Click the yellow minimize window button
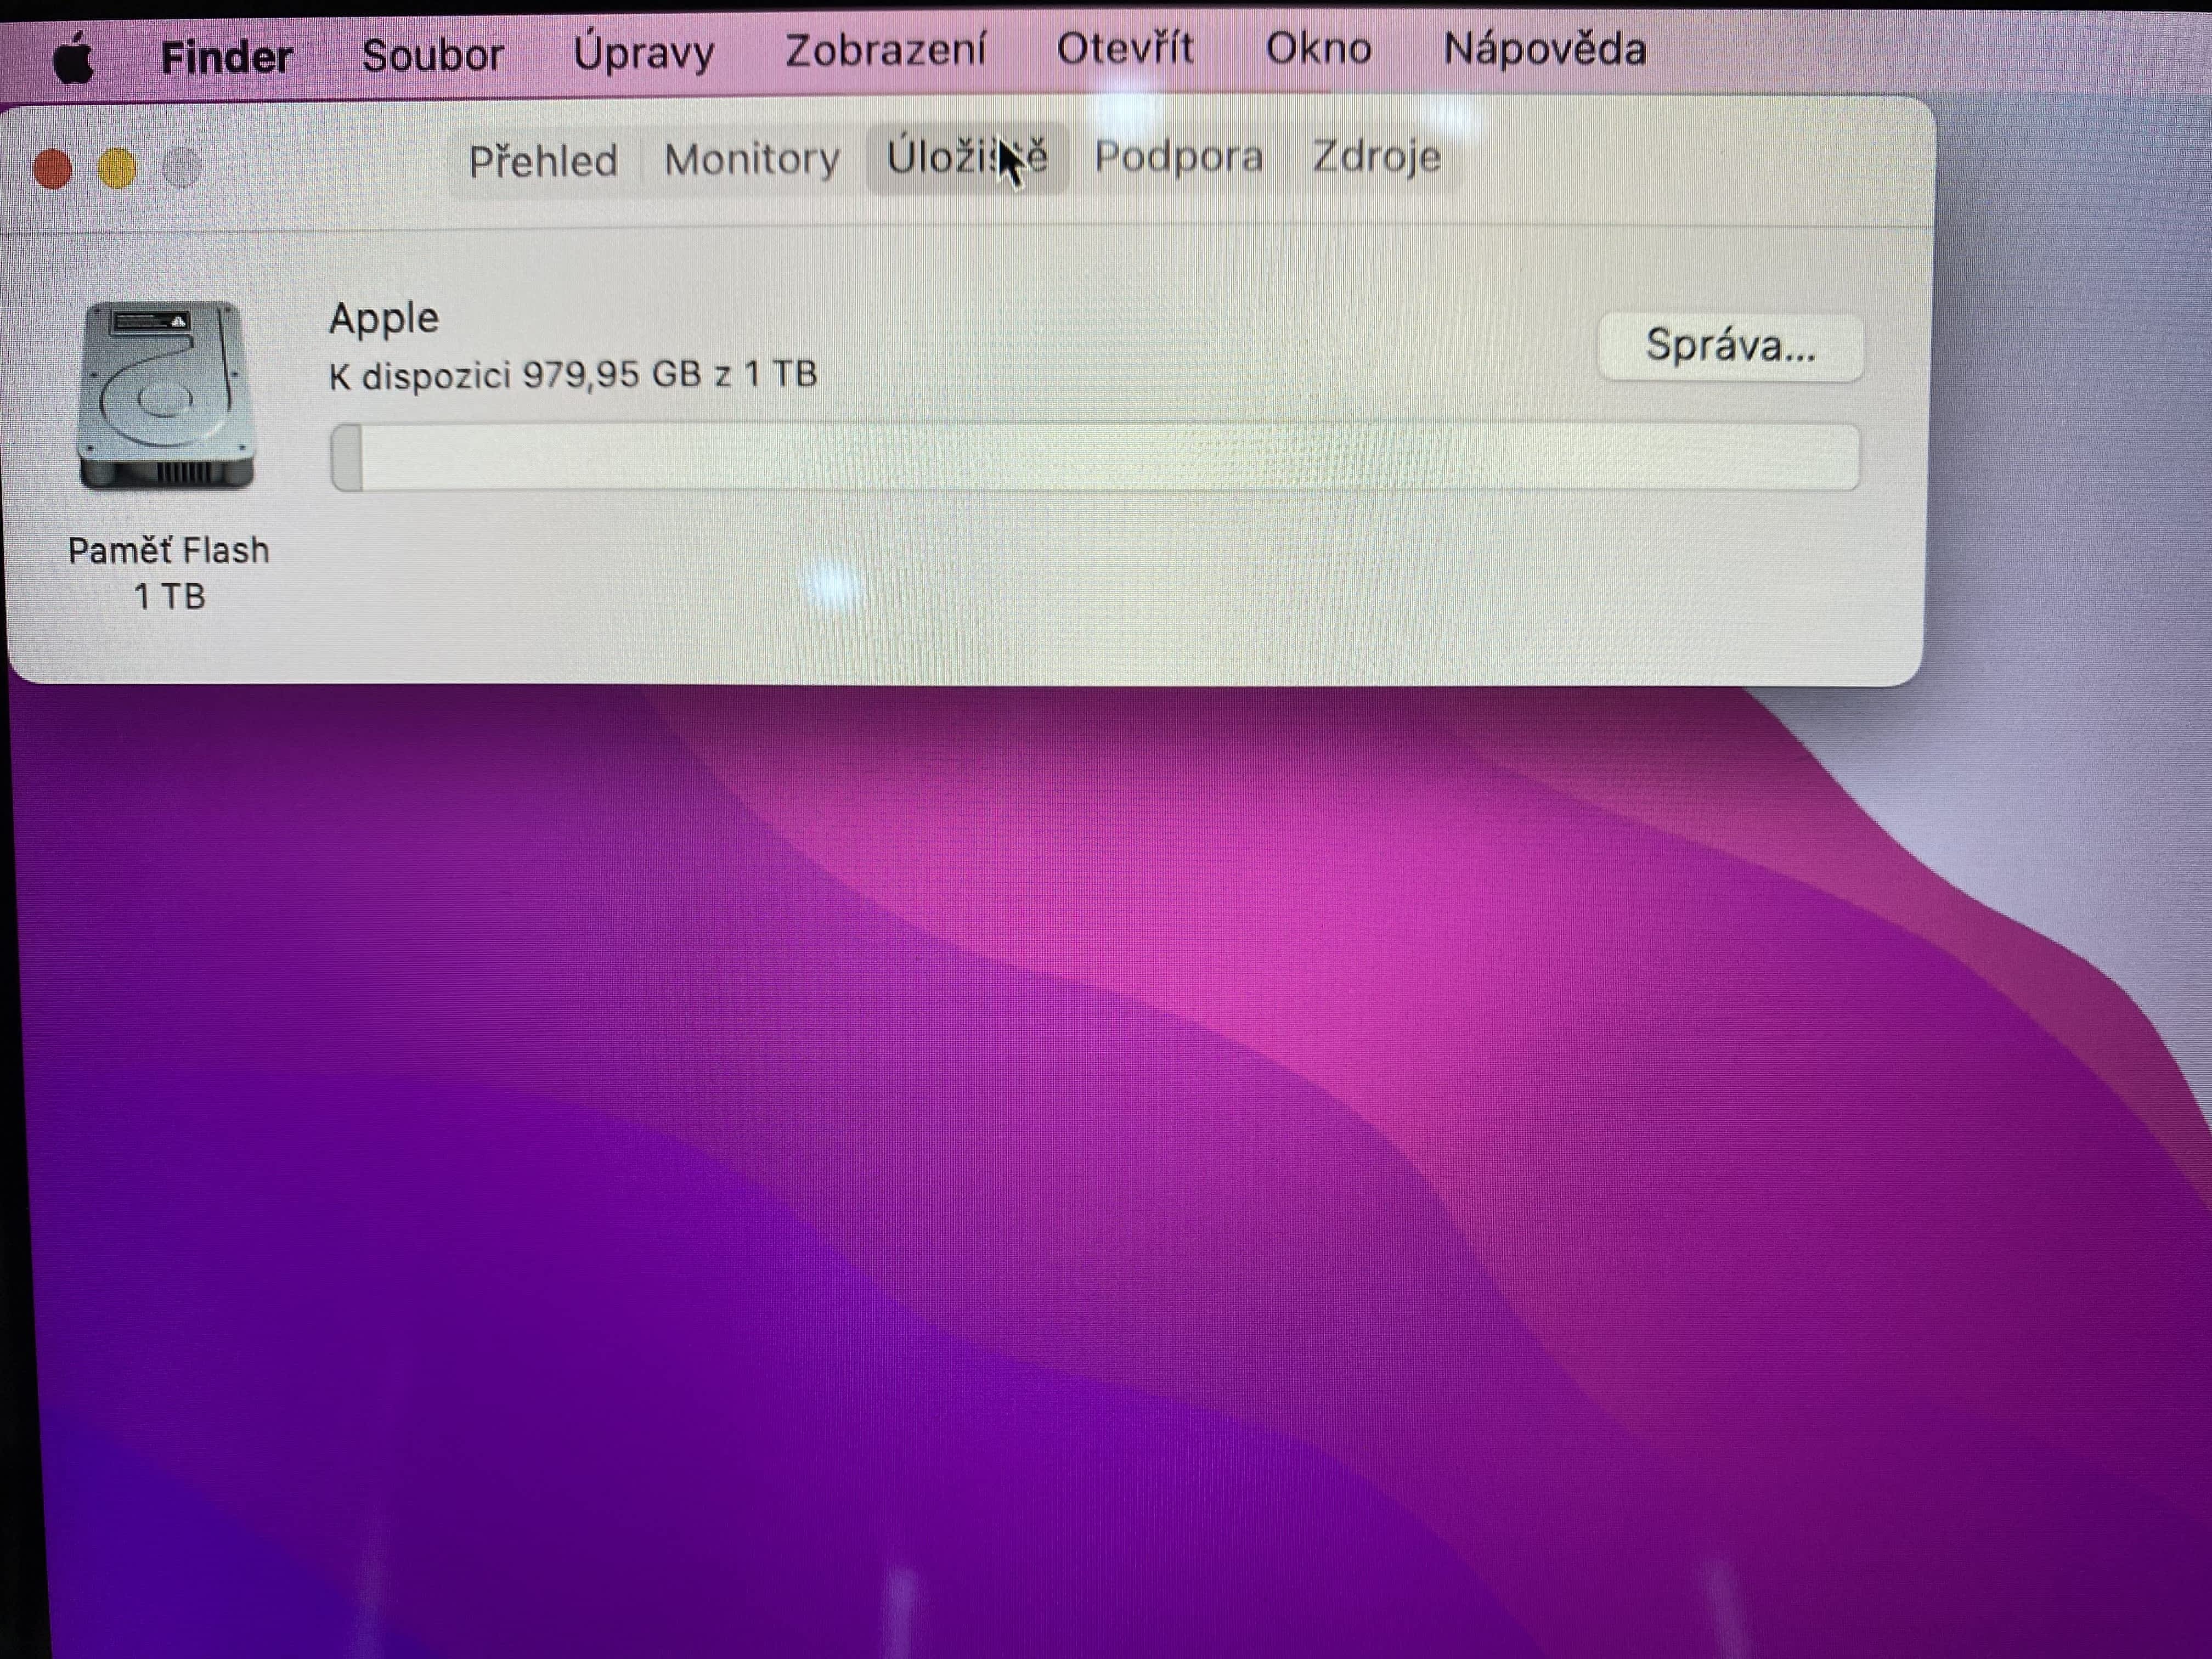This screenshot has height=1659, width=2212. 118,168
